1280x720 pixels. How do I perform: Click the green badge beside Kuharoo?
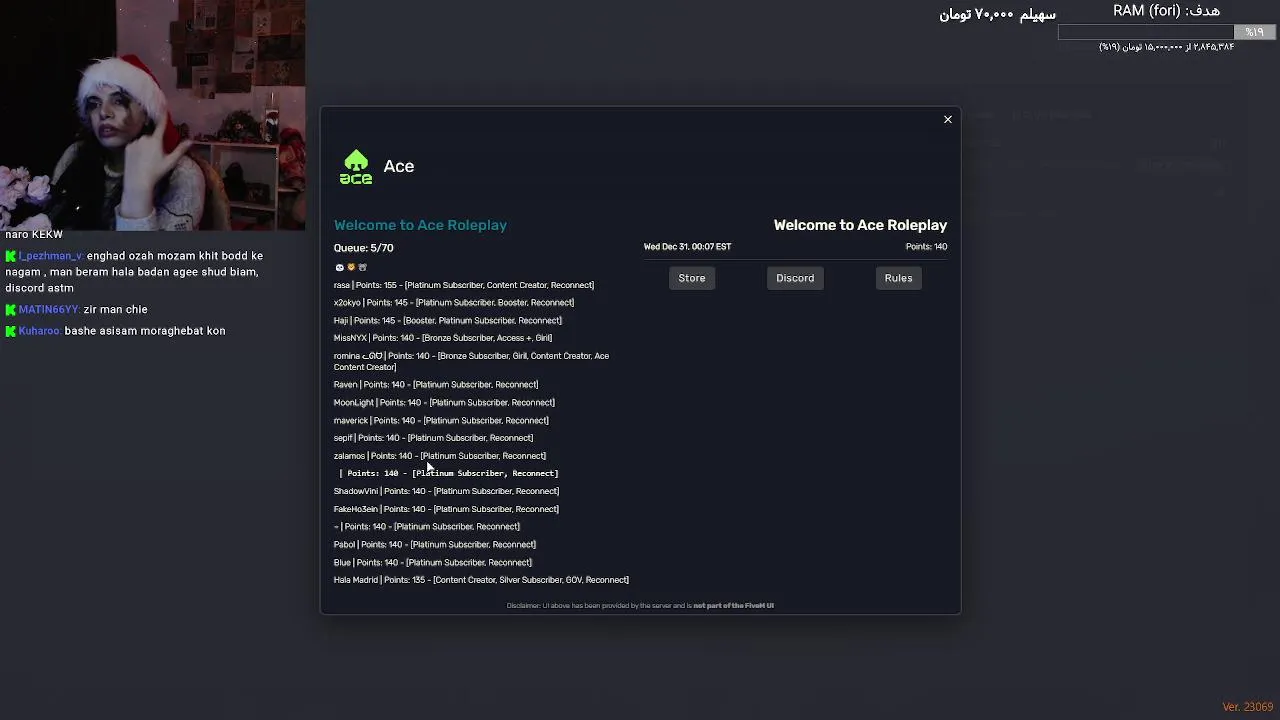pos(11,331)
